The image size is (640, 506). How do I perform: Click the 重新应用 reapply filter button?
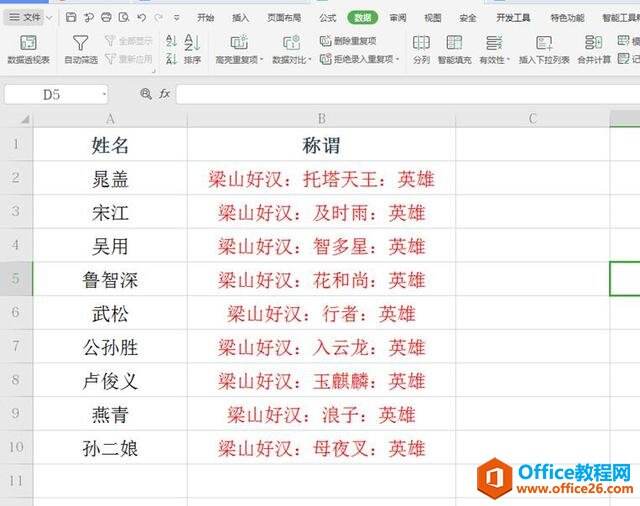tap(129, 59)
